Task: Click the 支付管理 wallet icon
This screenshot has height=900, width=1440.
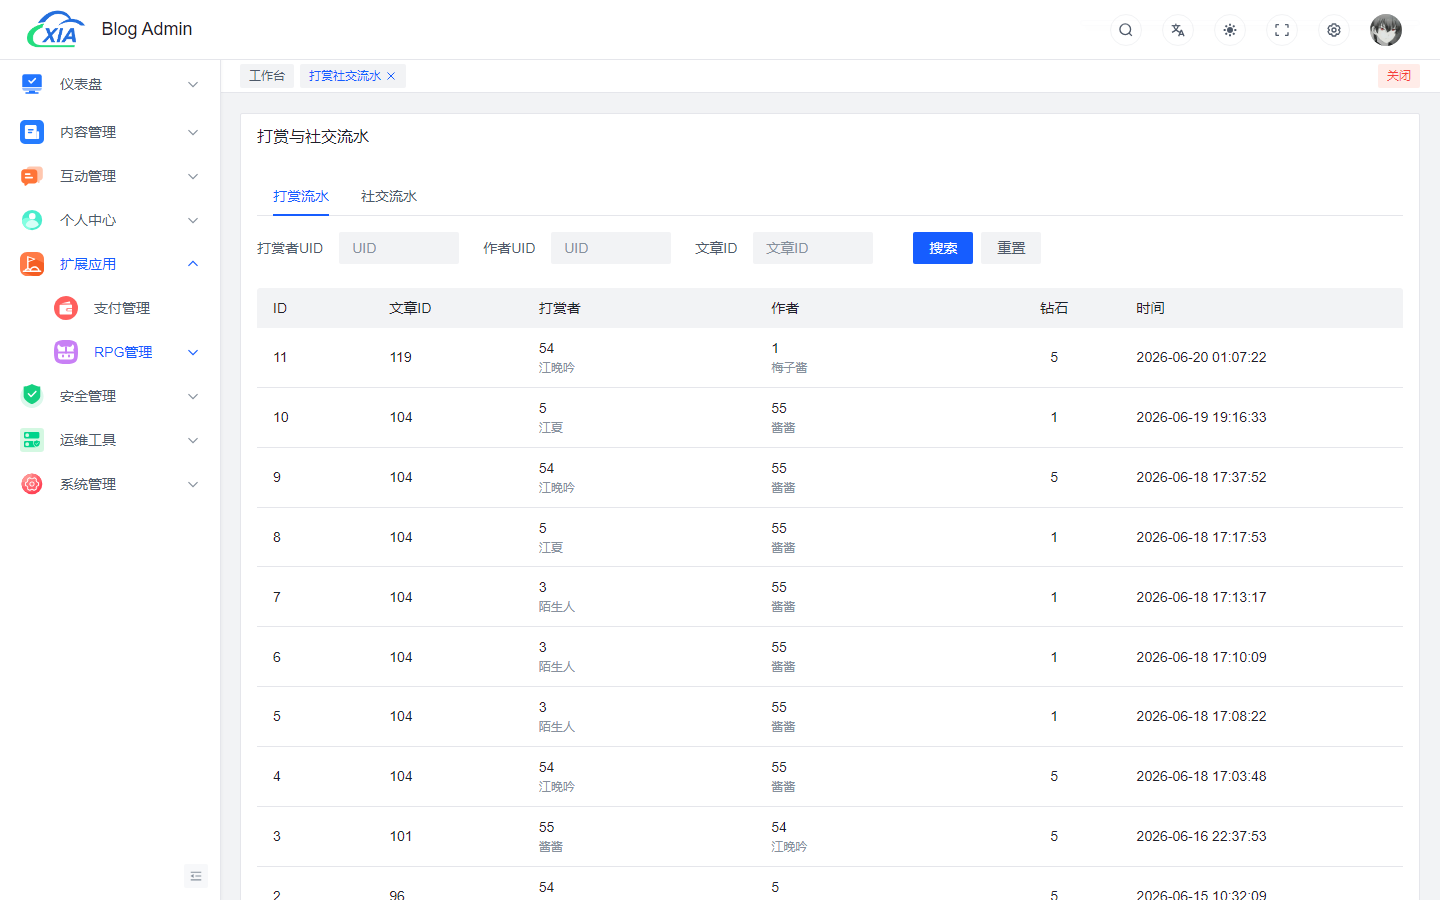Action: pyautogui.click(x=66, y=308)
